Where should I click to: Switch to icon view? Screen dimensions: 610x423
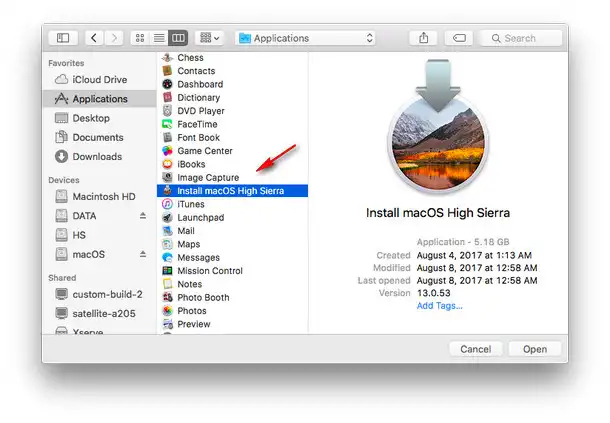click(x=140, y=38)
